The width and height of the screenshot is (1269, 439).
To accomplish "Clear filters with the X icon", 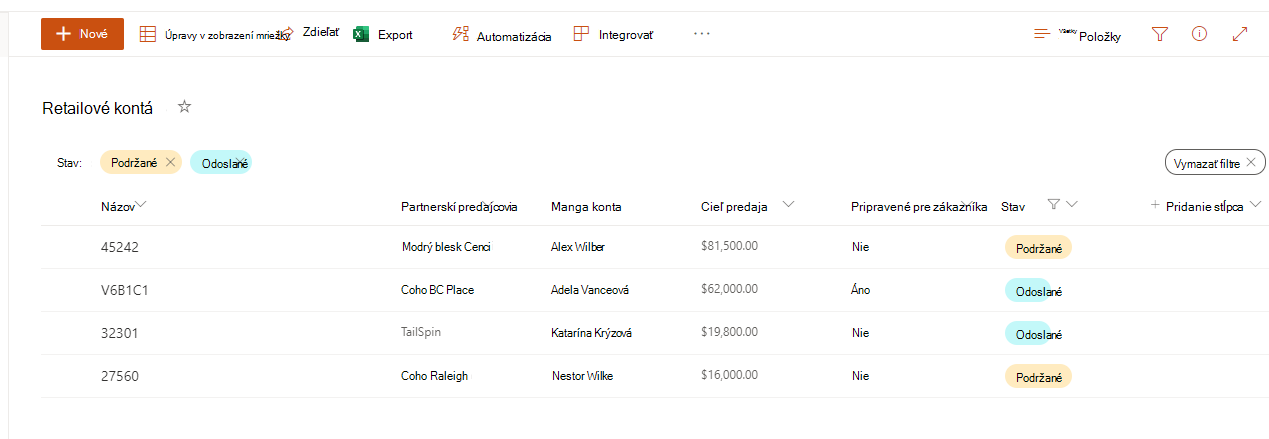I will (1250, 162).
